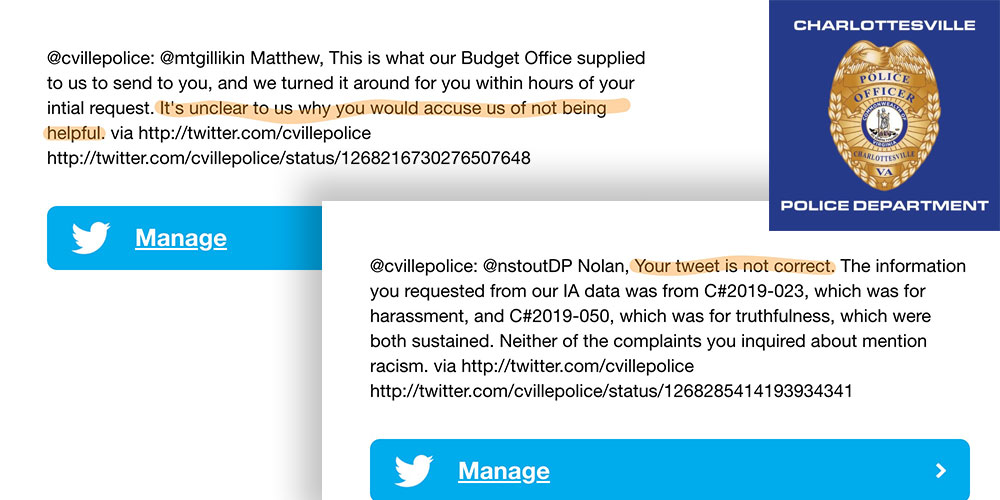This screenshot has width=1000, height=500.
Task: Click the Twitter bird in the lower Manage button
Action: [414, 471]
